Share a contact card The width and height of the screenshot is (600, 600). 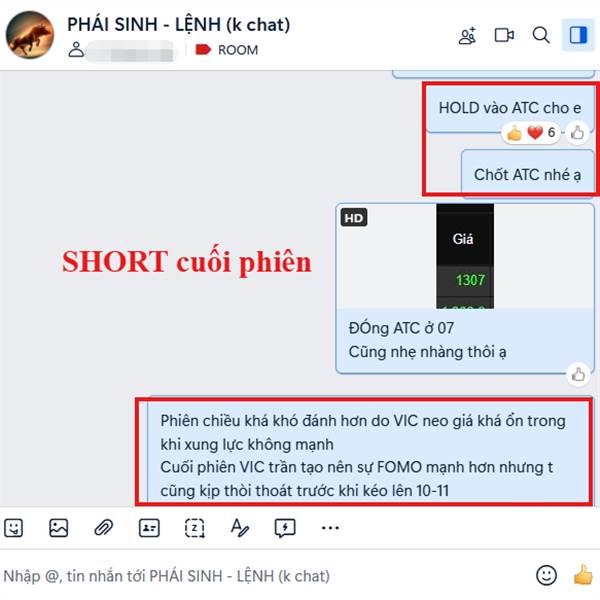tap(149, 528)
